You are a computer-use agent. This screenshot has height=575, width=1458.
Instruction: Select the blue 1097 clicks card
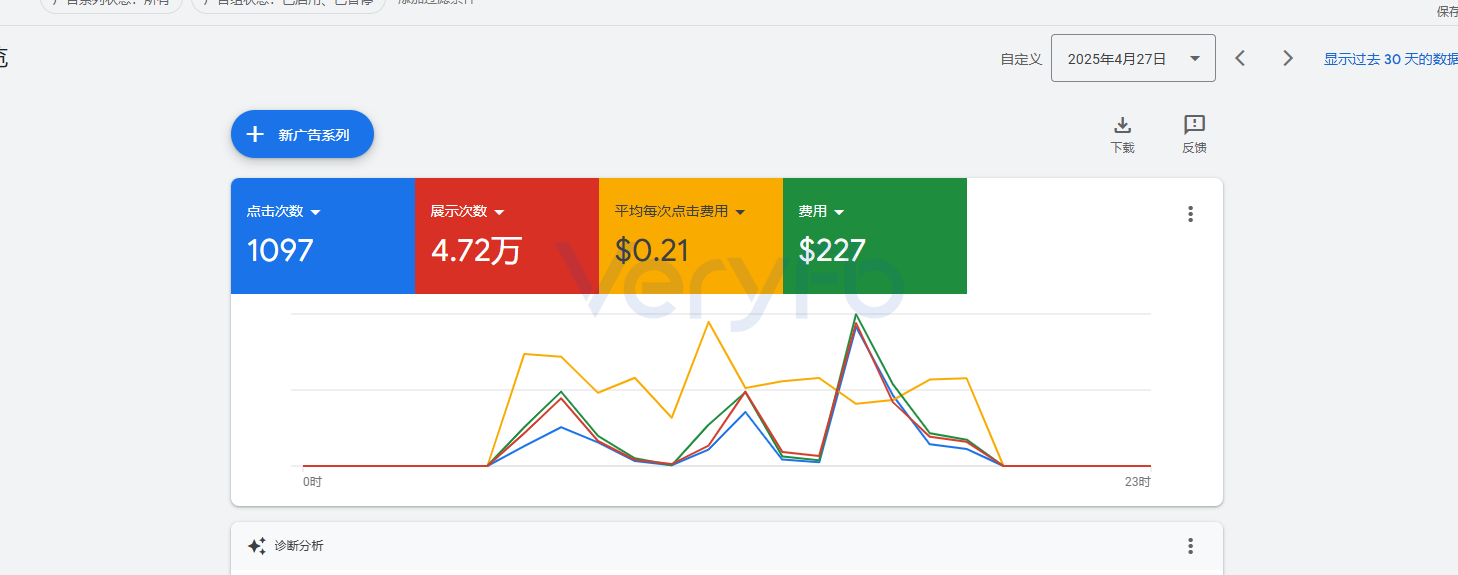(323, 236)
